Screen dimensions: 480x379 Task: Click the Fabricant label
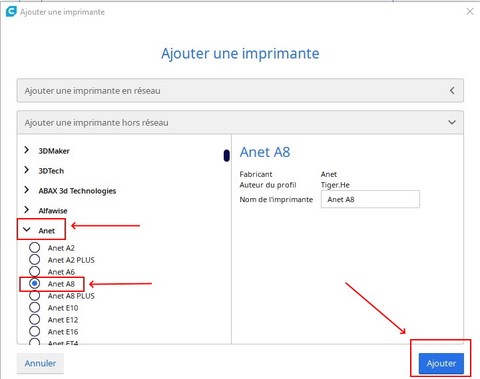pyautogui.click(x=256, y=174)
